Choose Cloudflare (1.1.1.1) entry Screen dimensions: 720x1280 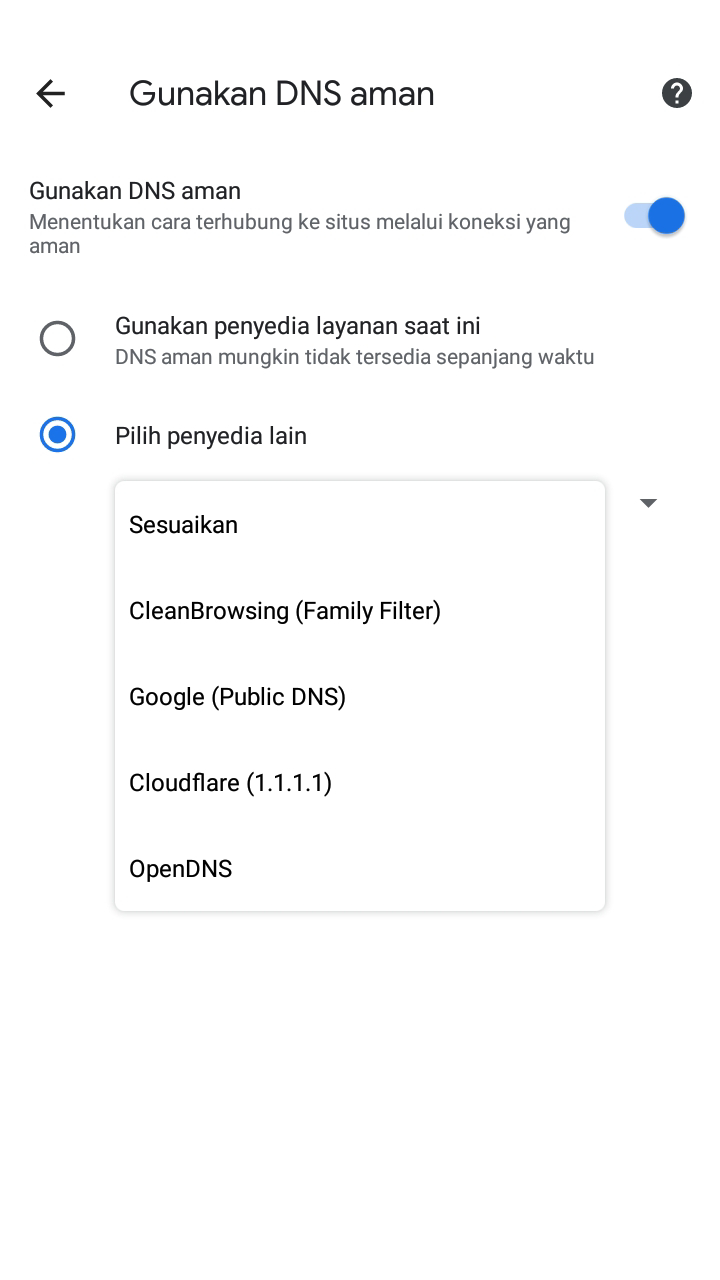pos(231,783)
